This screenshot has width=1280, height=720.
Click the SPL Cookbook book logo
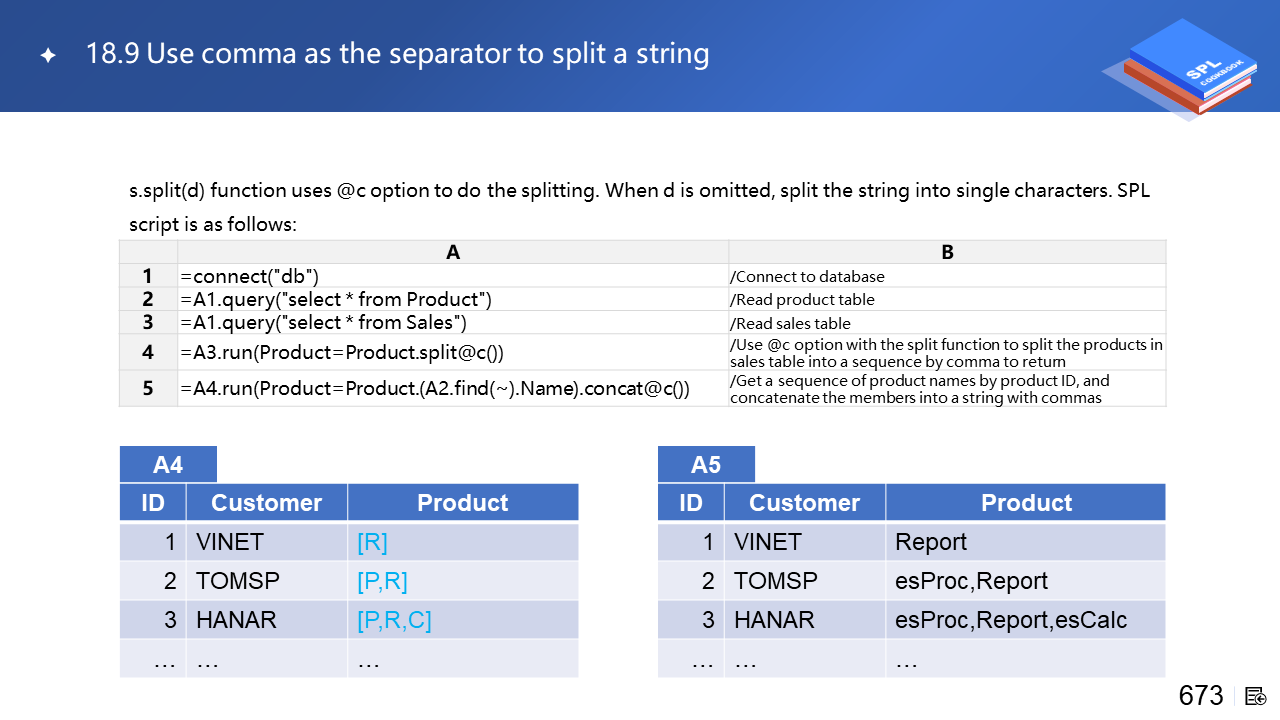tap(1182, 69)
